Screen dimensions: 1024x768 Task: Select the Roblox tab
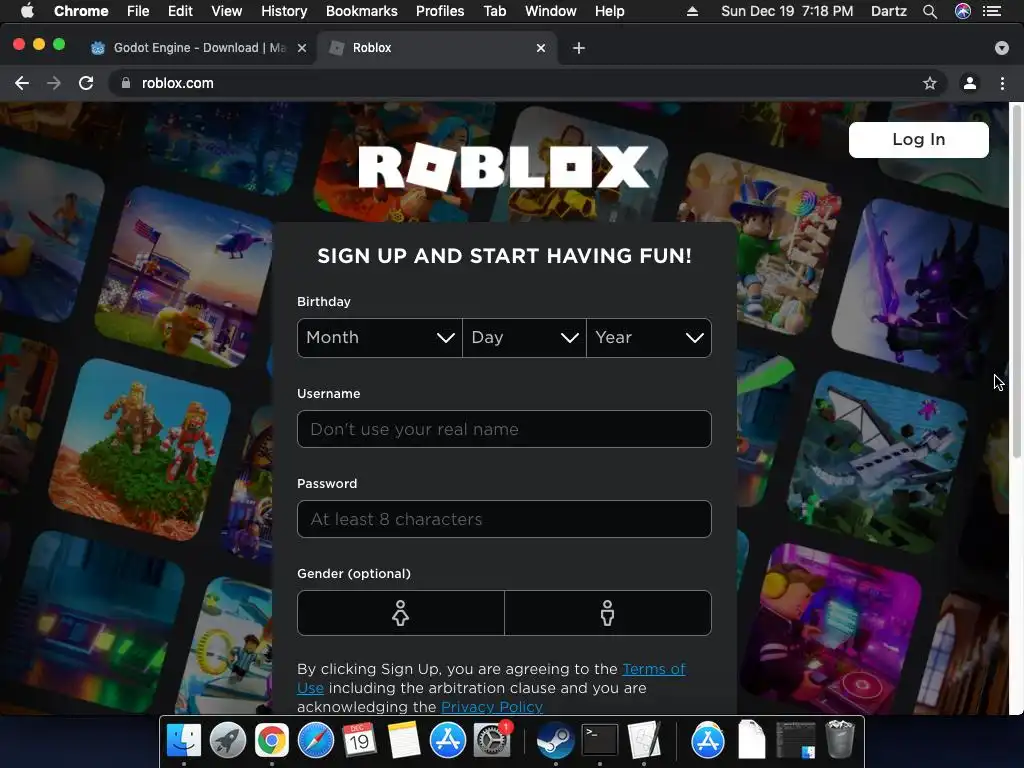click(x=438, y=48)
